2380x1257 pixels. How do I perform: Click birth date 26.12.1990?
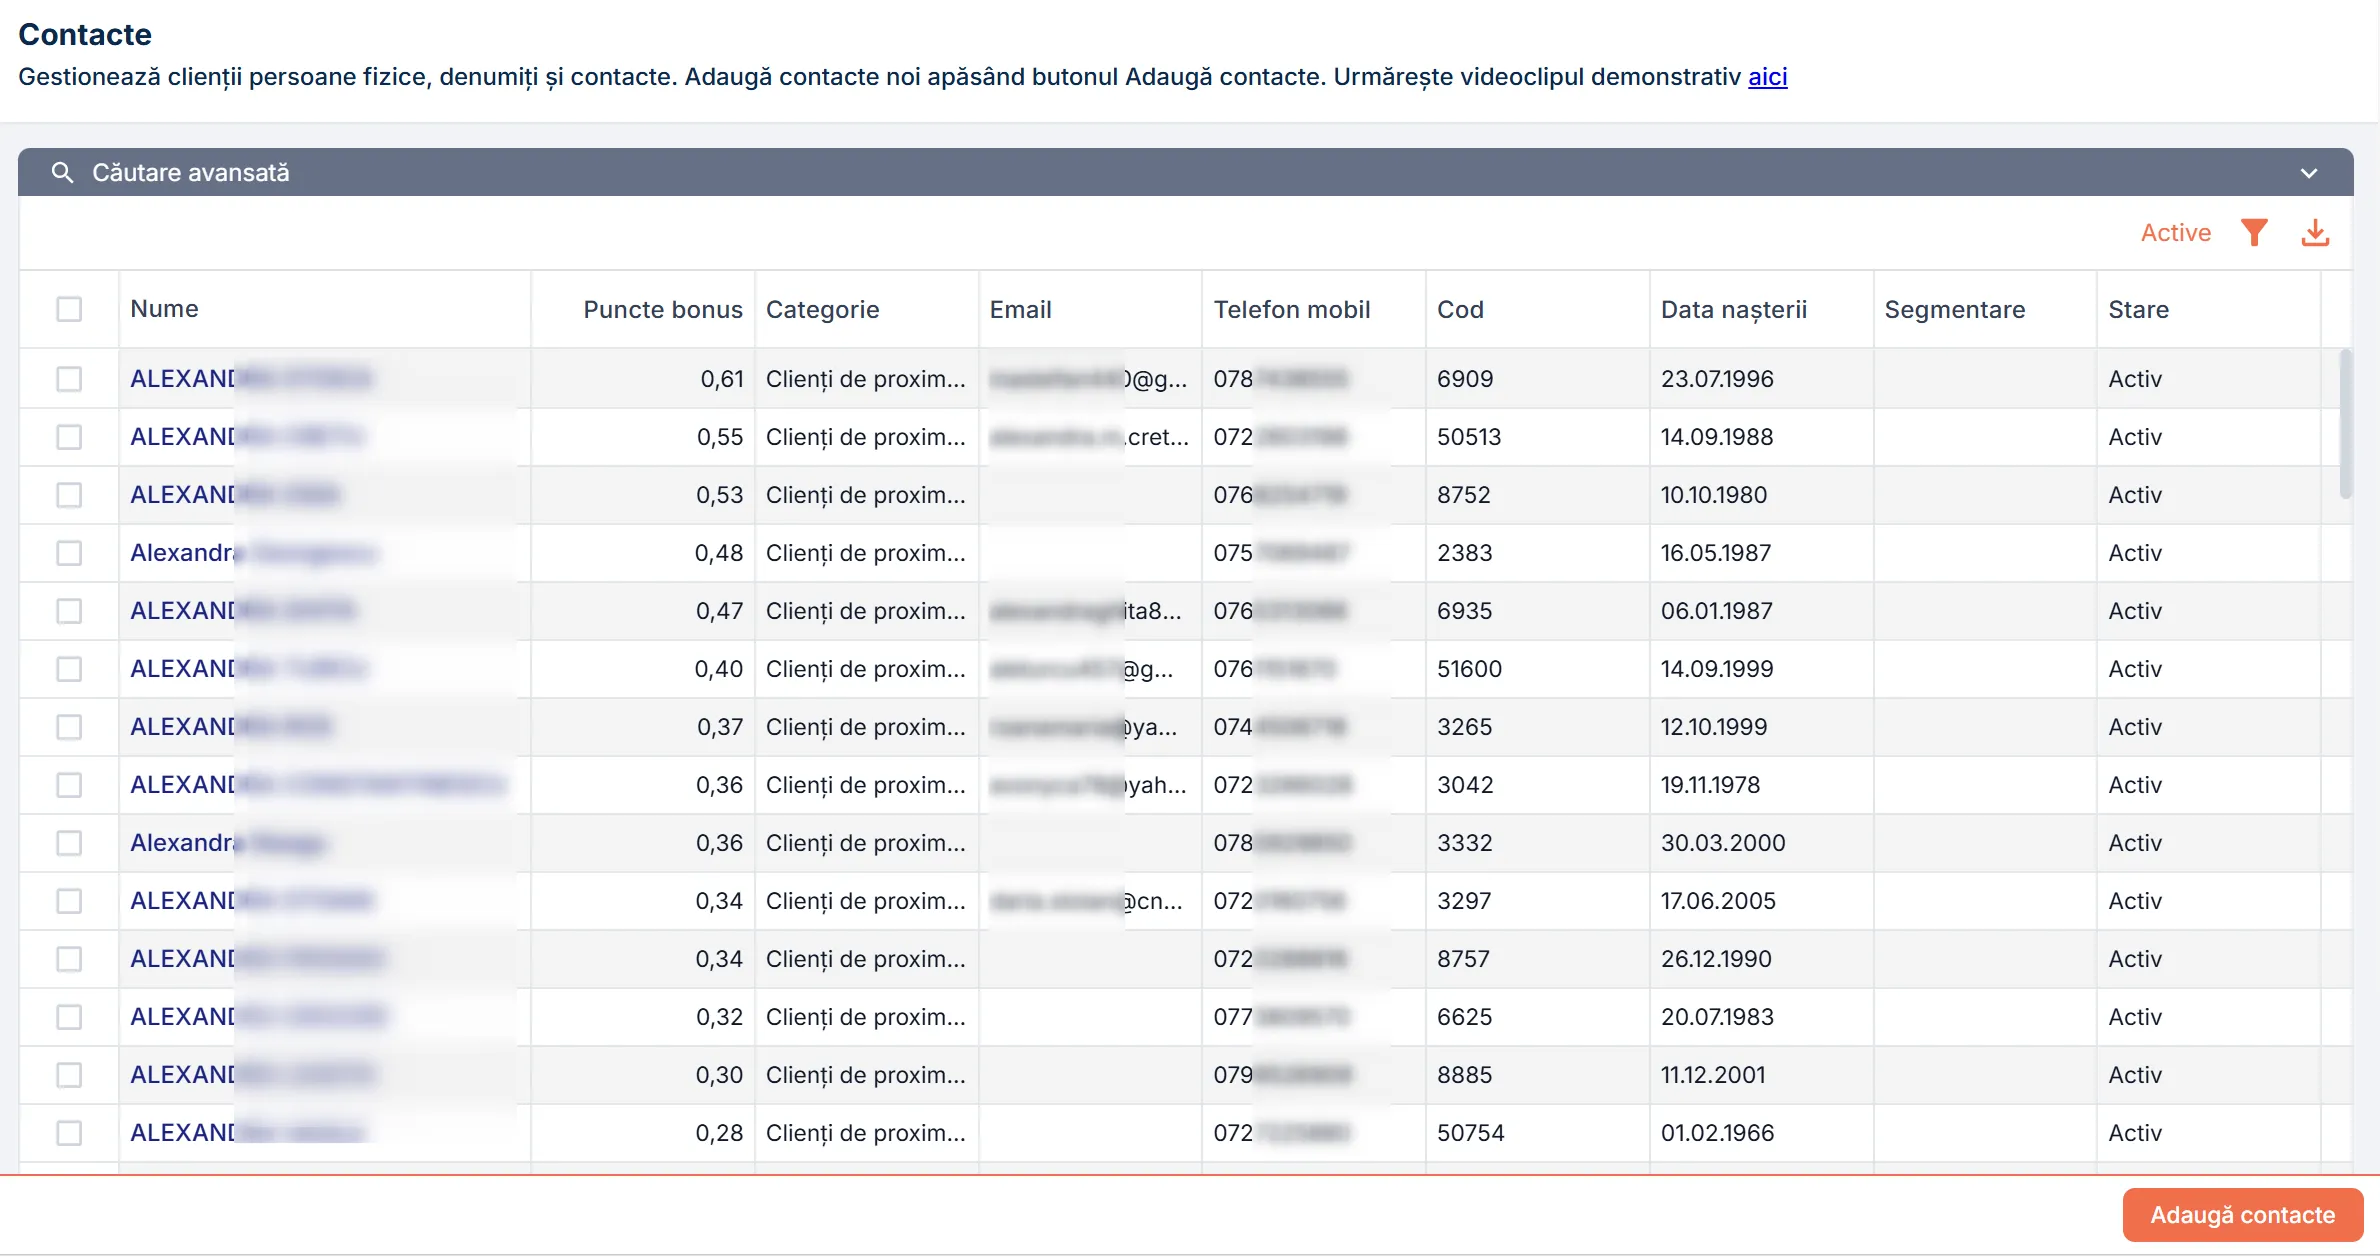[1716, 959]
